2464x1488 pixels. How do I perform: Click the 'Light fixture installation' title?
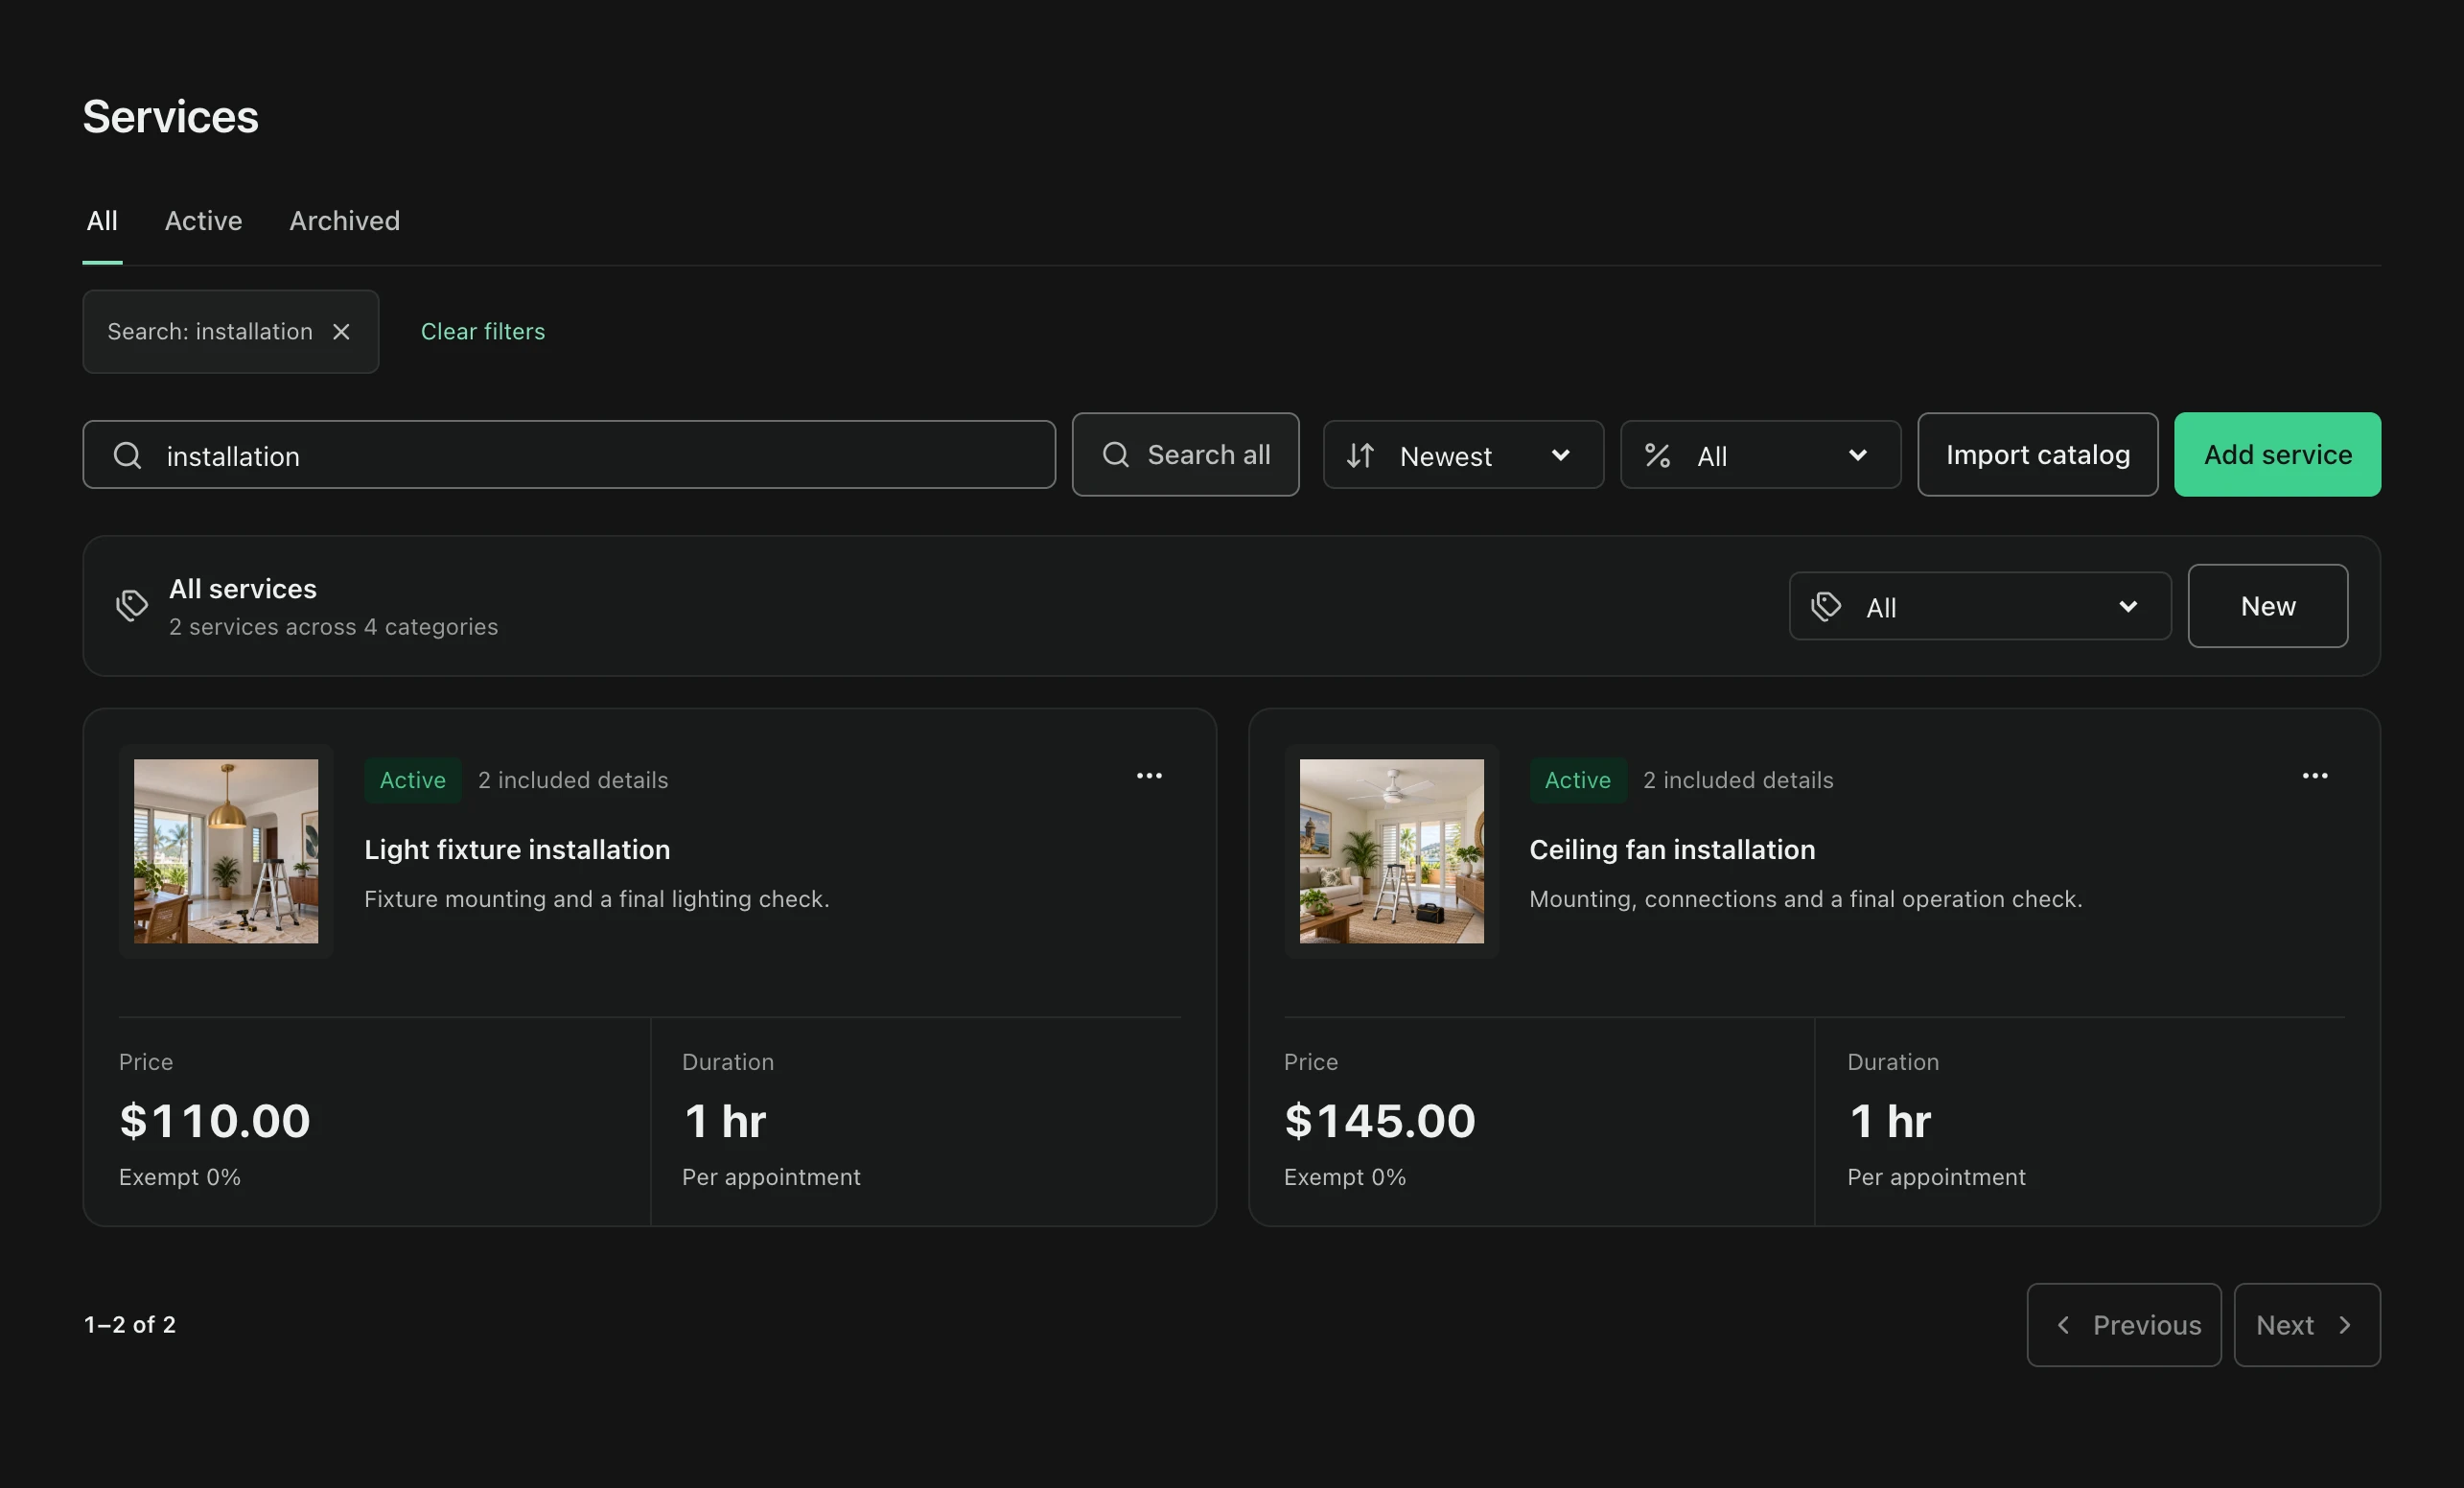coord(517,849)
